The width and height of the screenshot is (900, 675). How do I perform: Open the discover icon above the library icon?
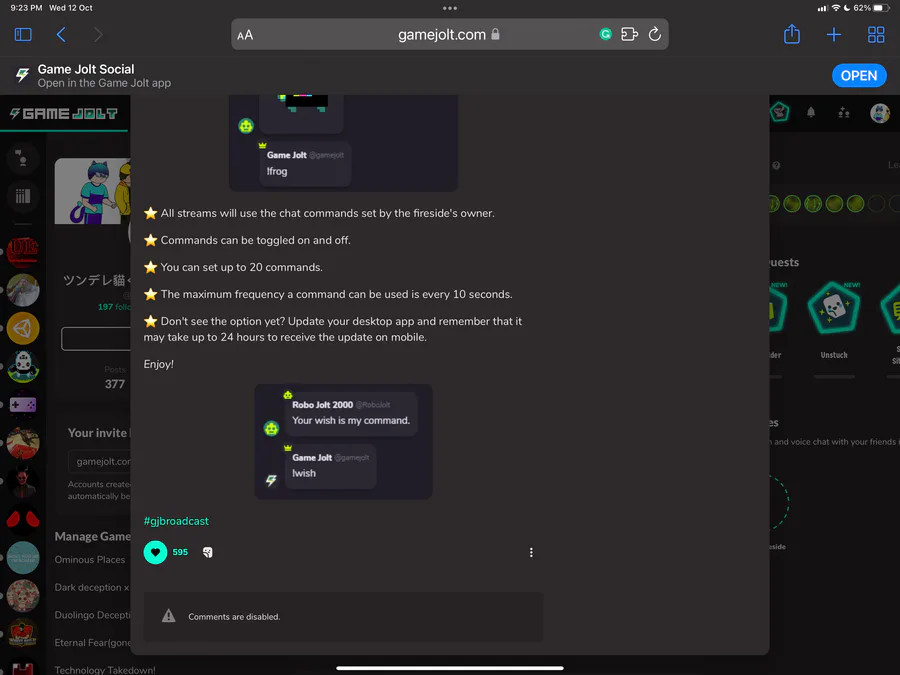coord(23,158)
